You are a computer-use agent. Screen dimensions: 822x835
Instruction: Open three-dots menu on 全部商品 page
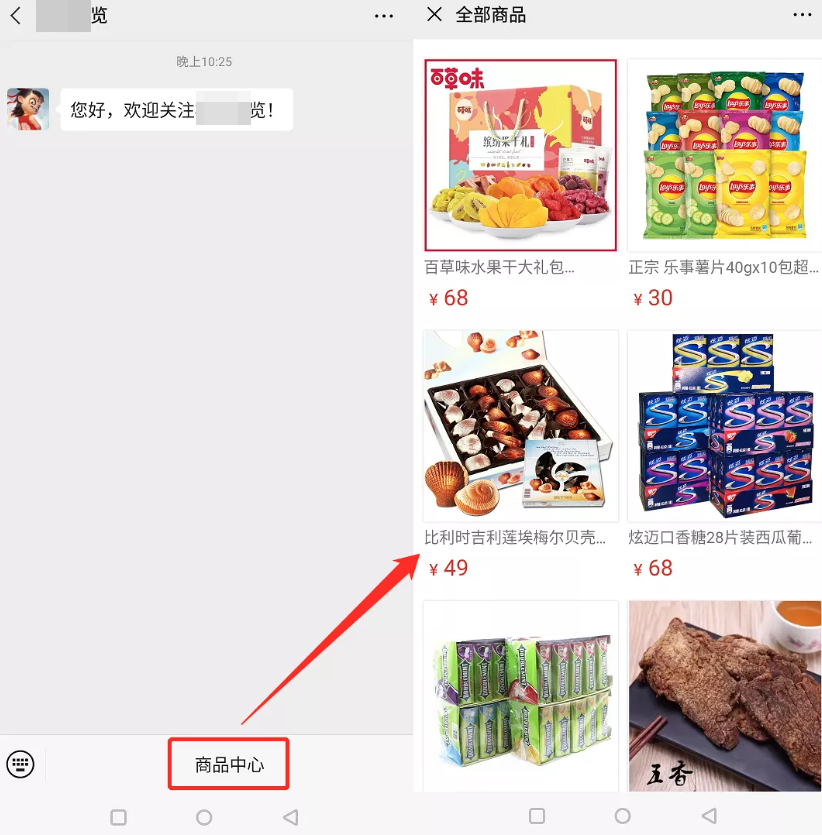pyautogui.click(x=802, y=14)
